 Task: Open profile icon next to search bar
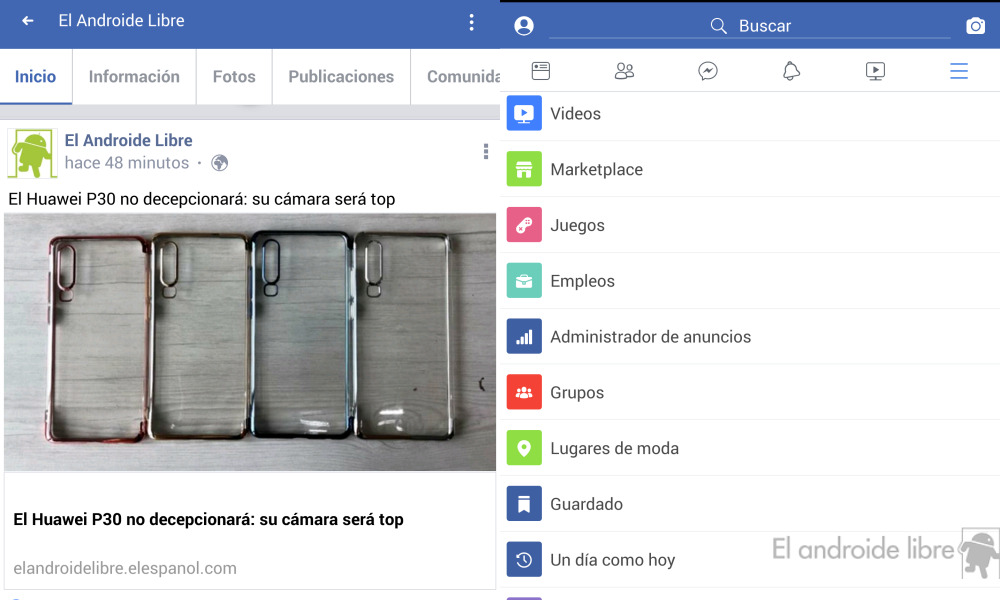[x=524, y=26]
